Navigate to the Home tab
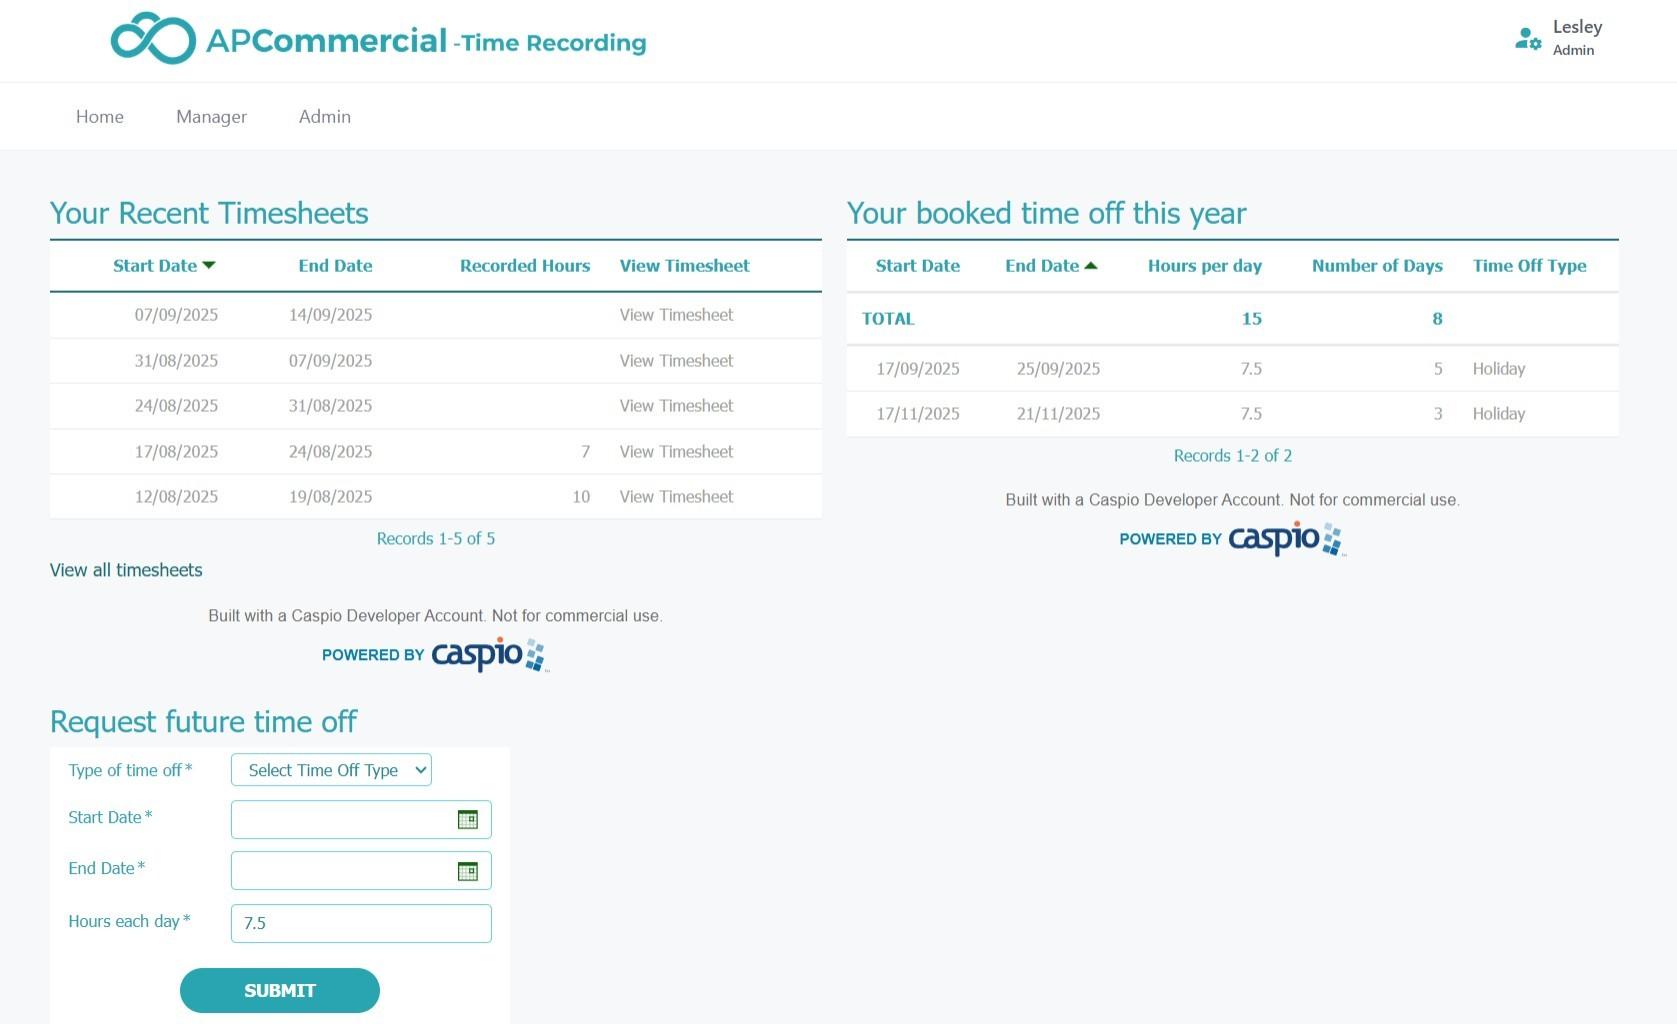 (99, 116)
